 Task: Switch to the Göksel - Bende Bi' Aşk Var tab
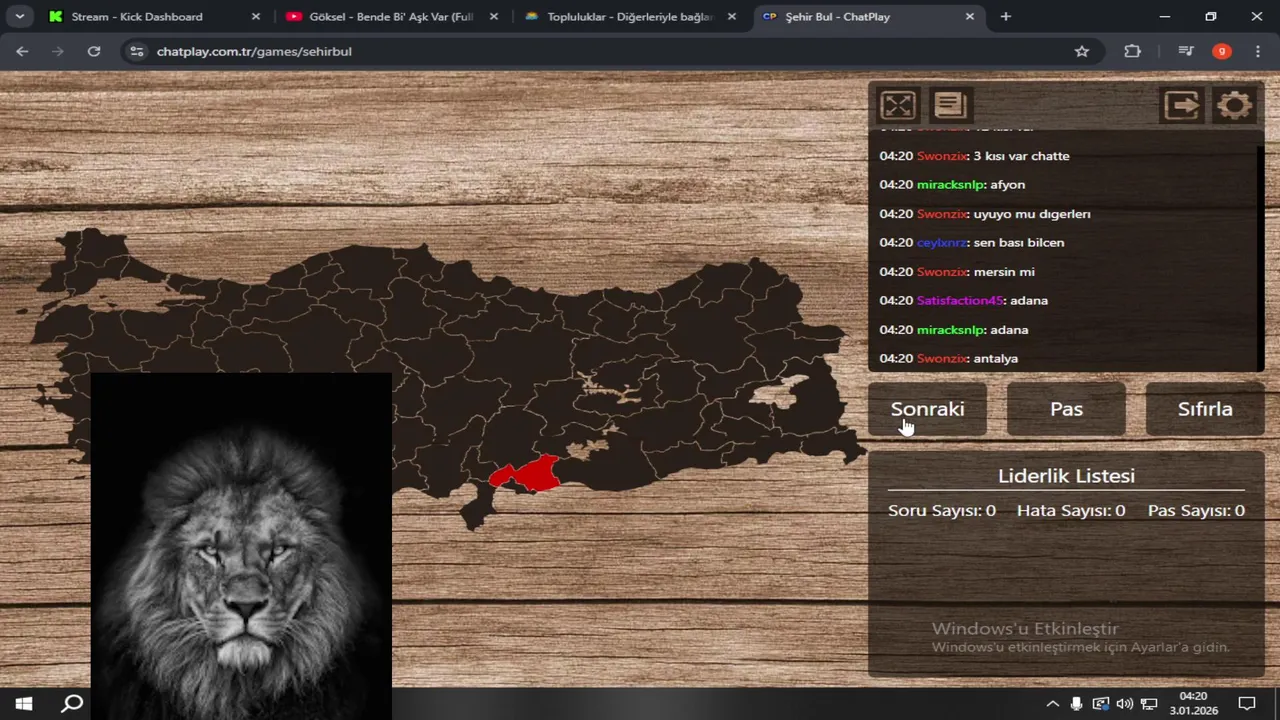391,17
